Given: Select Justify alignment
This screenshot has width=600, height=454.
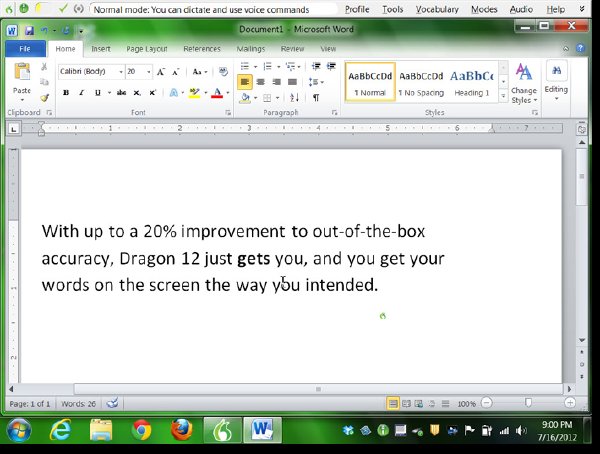Looking at the screenshot, I should [x=292, y=82].
